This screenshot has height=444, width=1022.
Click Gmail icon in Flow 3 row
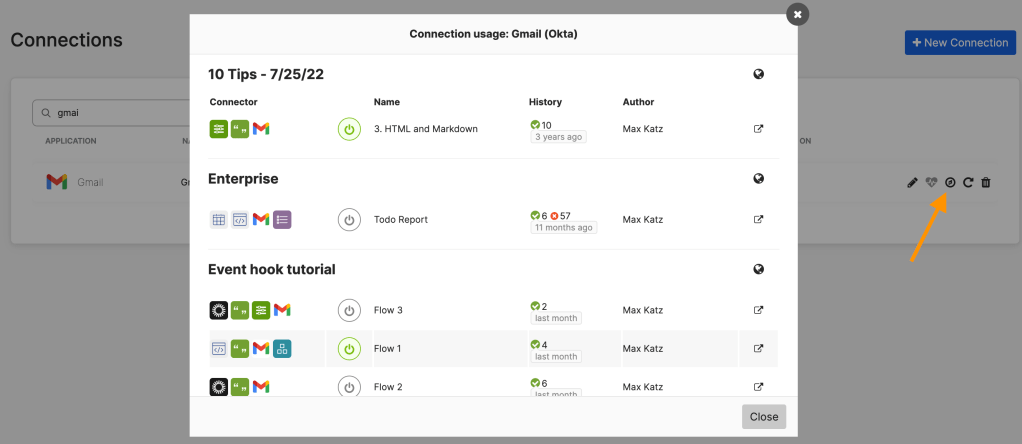click(282, 310)
